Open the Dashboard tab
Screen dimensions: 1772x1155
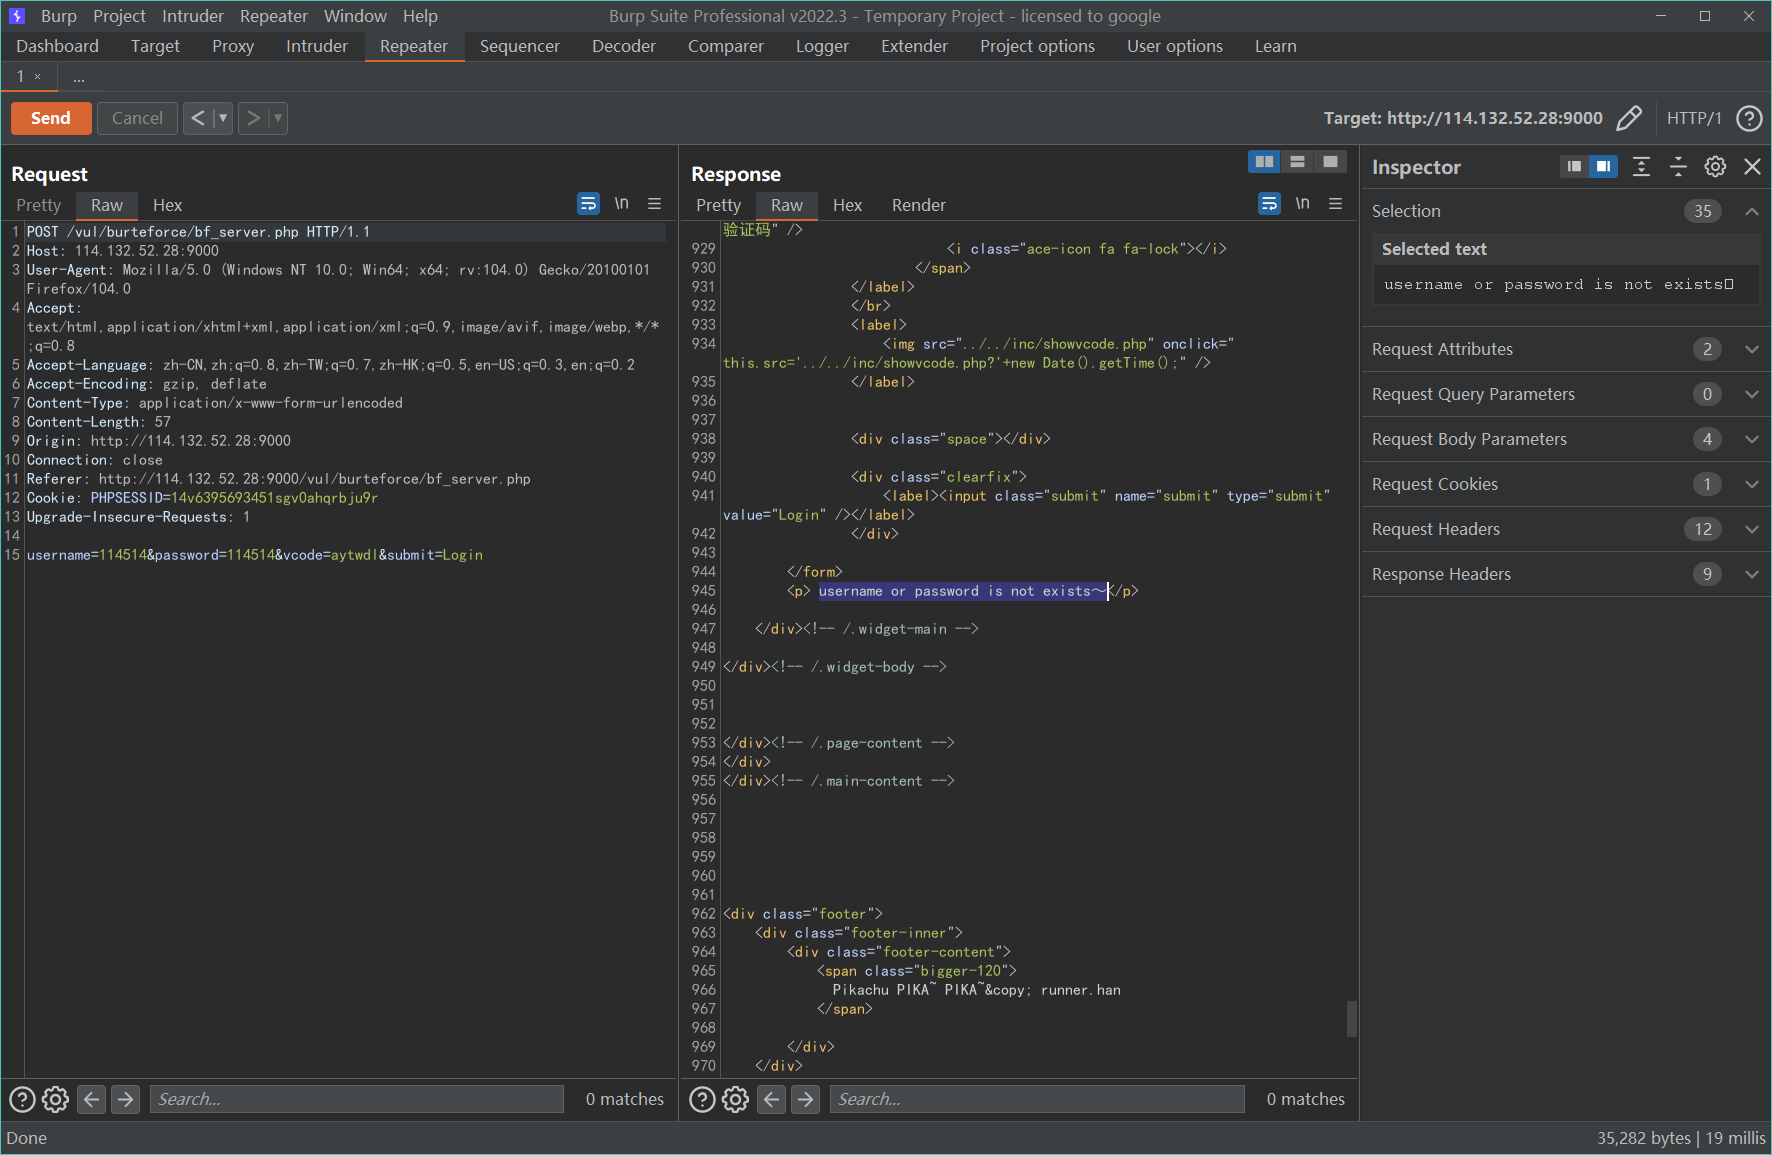click(x=57, y=46)
